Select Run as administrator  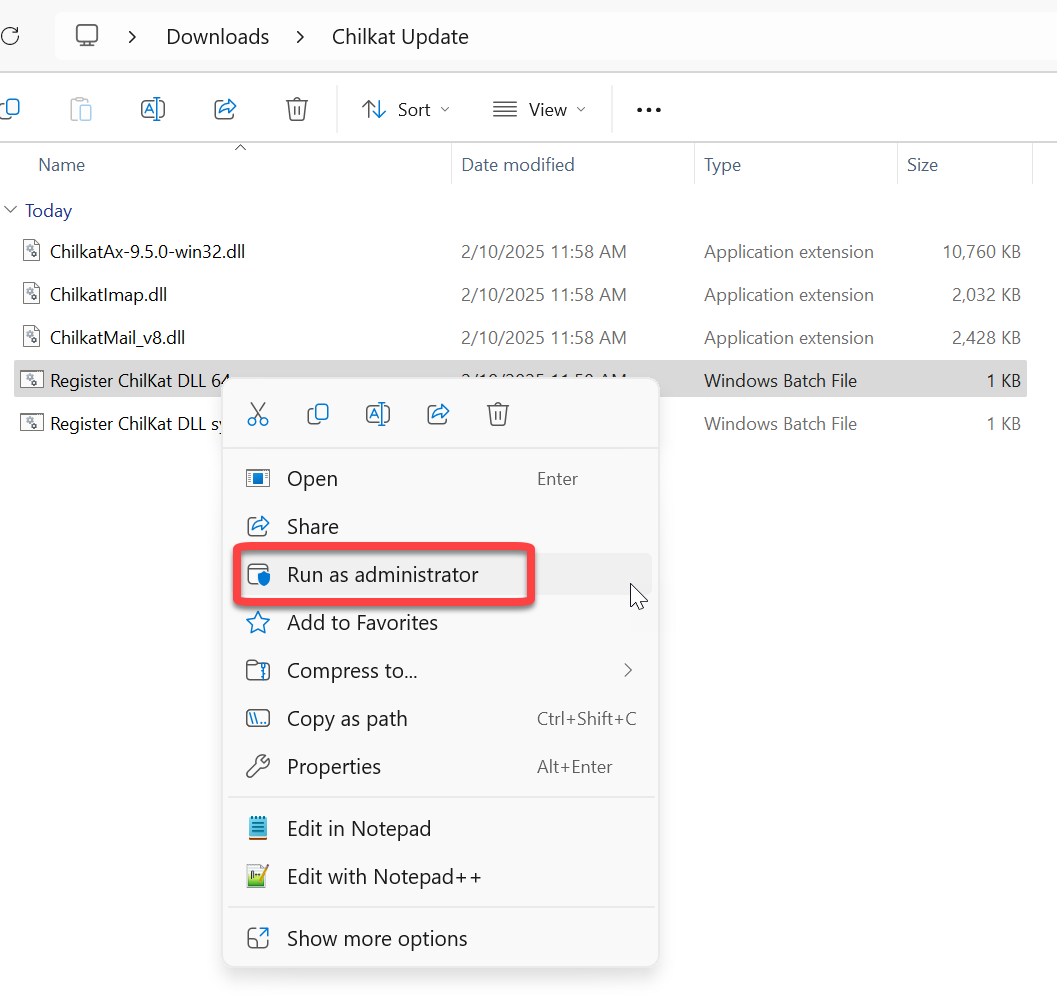point(383,575)
